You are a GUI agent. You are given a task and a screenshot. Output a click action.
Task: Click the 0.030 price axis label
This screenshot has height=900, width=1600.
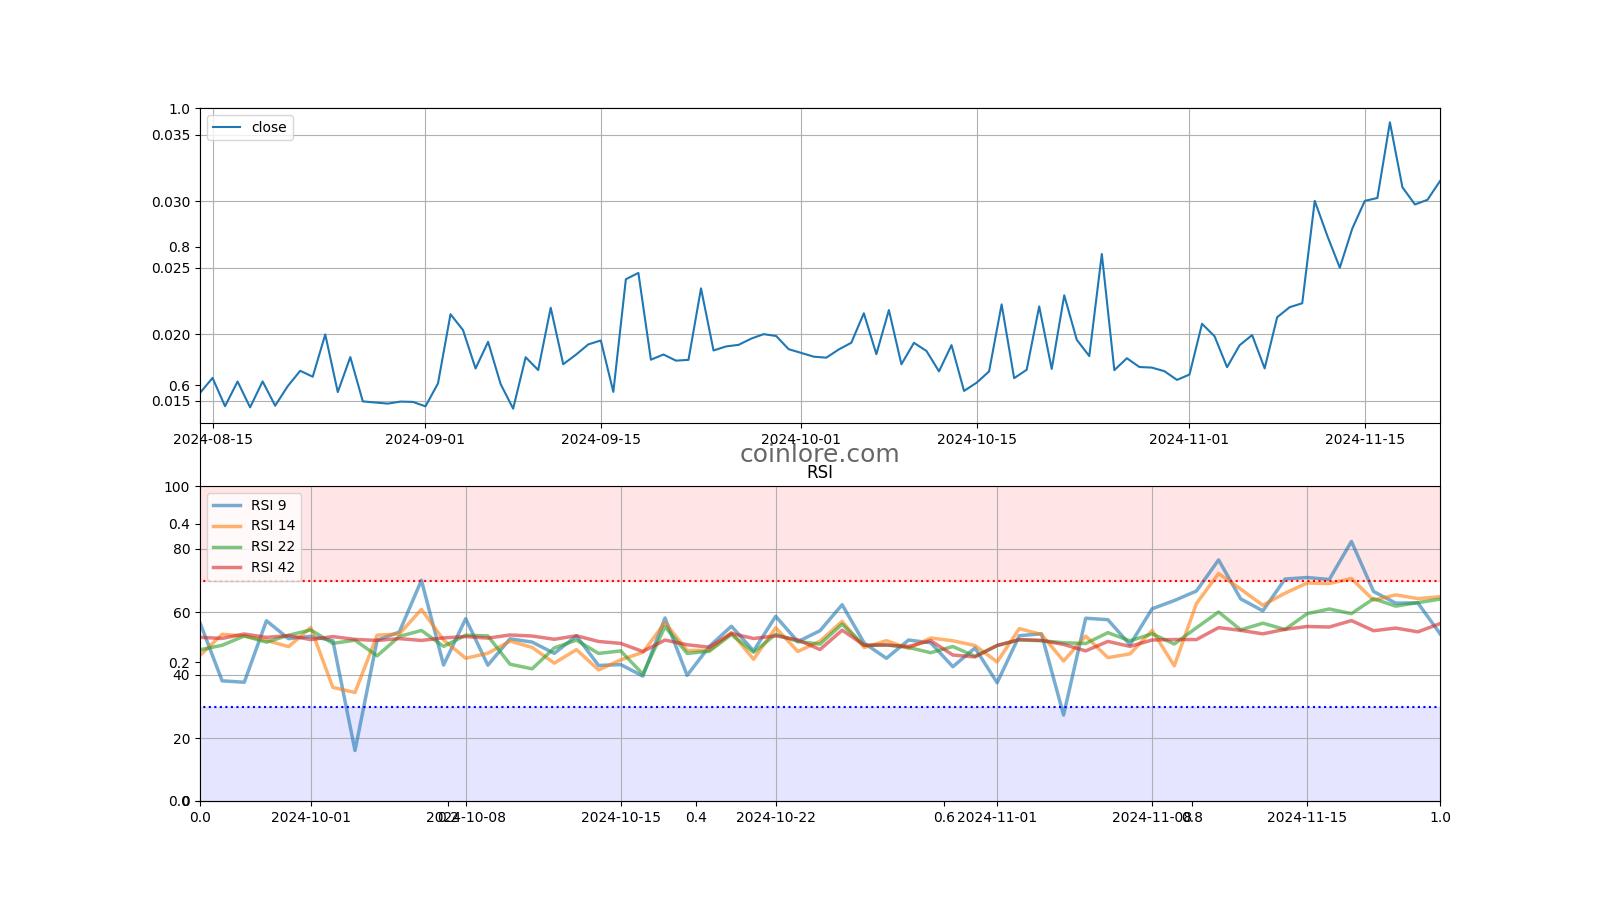tap(171, 202)
